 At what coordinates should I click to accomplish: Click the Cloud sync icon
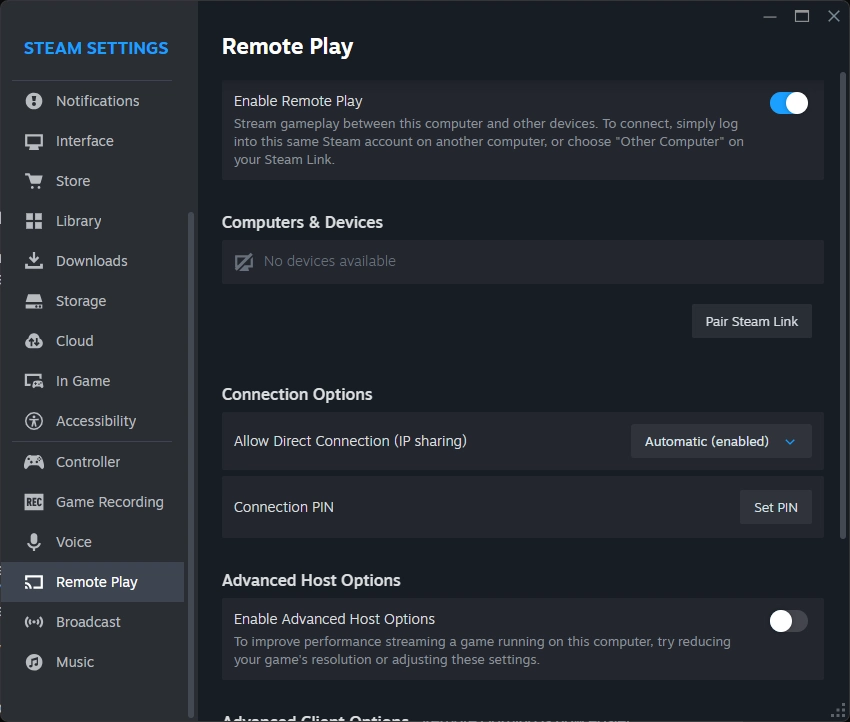(34, 341)
